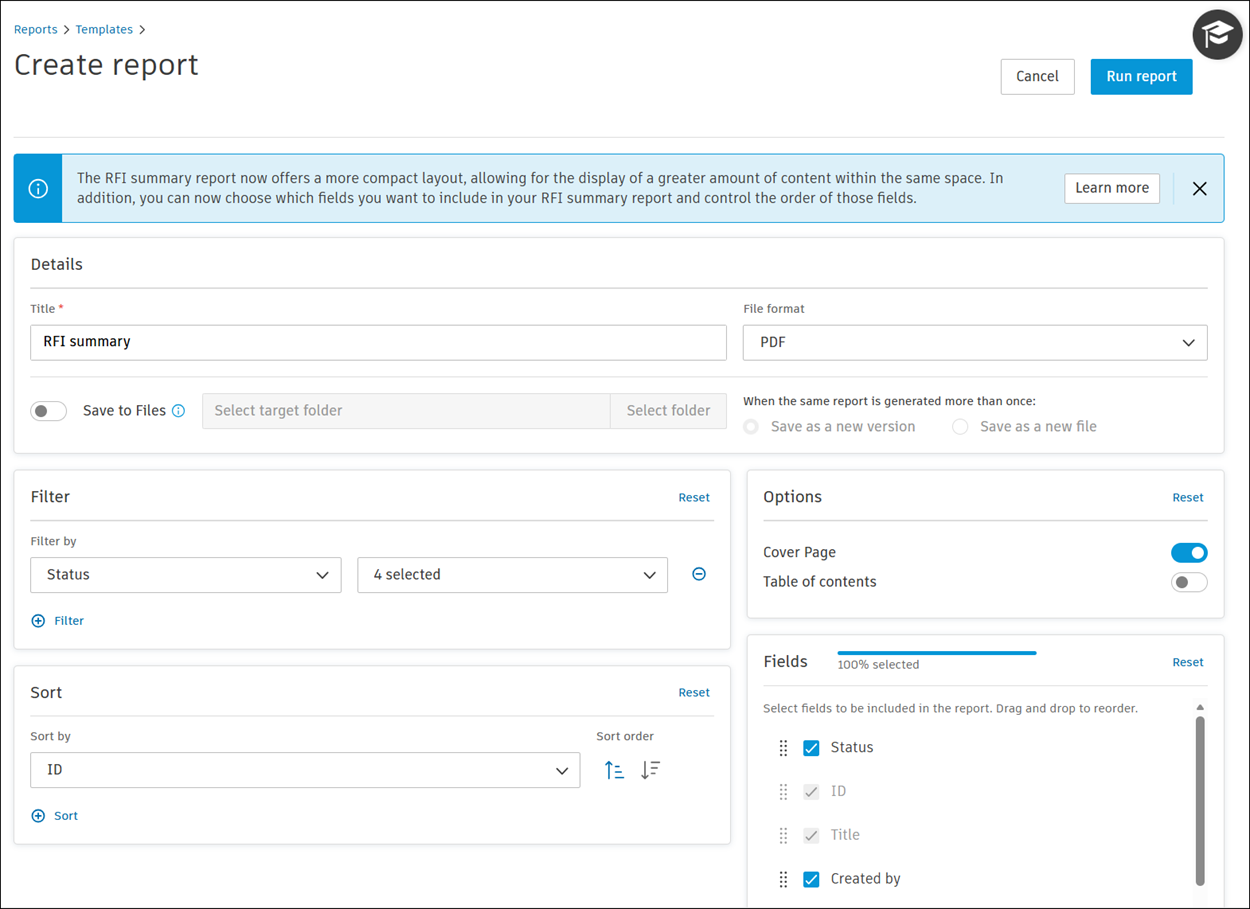Uncheck the Created by field checkbox
This screenshot has width=1250, height=909.
(x=811, y=879)
